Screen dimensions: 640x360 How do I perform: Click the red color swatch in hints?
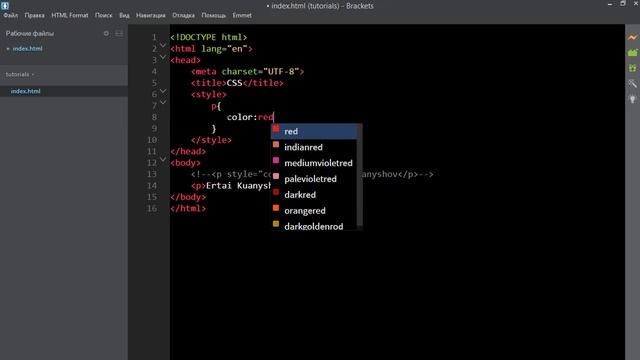point(276,129)
